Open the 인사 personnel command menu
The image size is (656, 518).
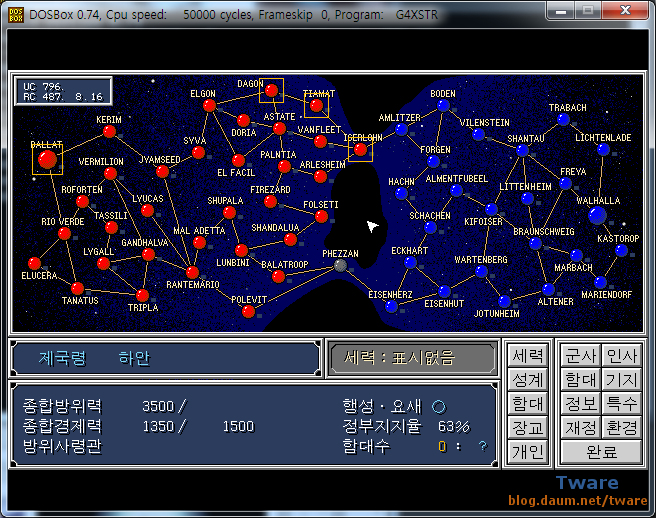coord(622,356)
